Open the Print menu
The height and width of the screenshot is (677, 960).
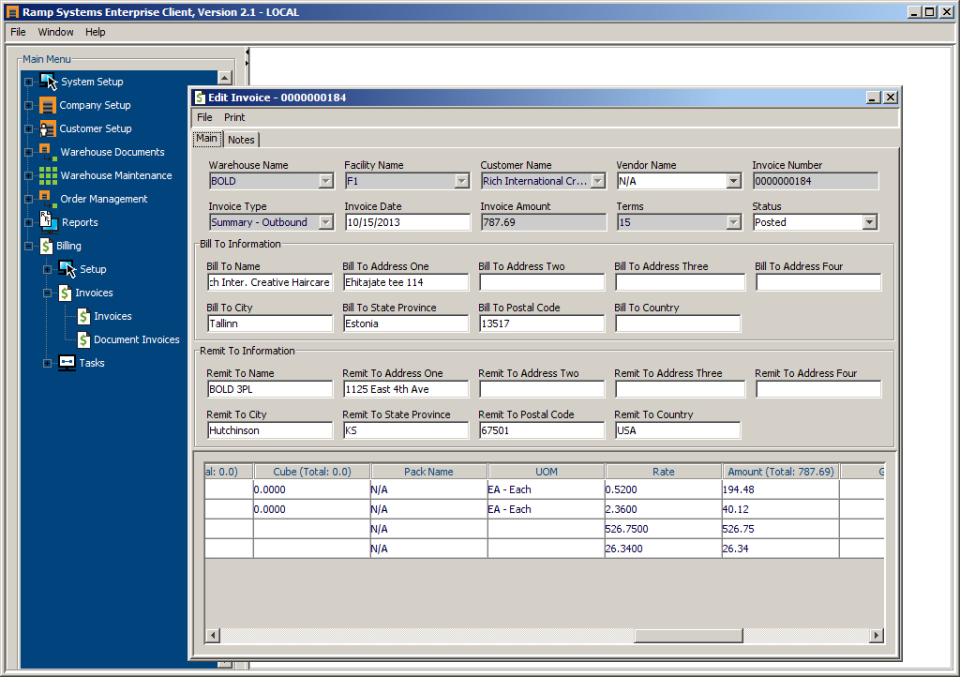[x=234, y=117]
